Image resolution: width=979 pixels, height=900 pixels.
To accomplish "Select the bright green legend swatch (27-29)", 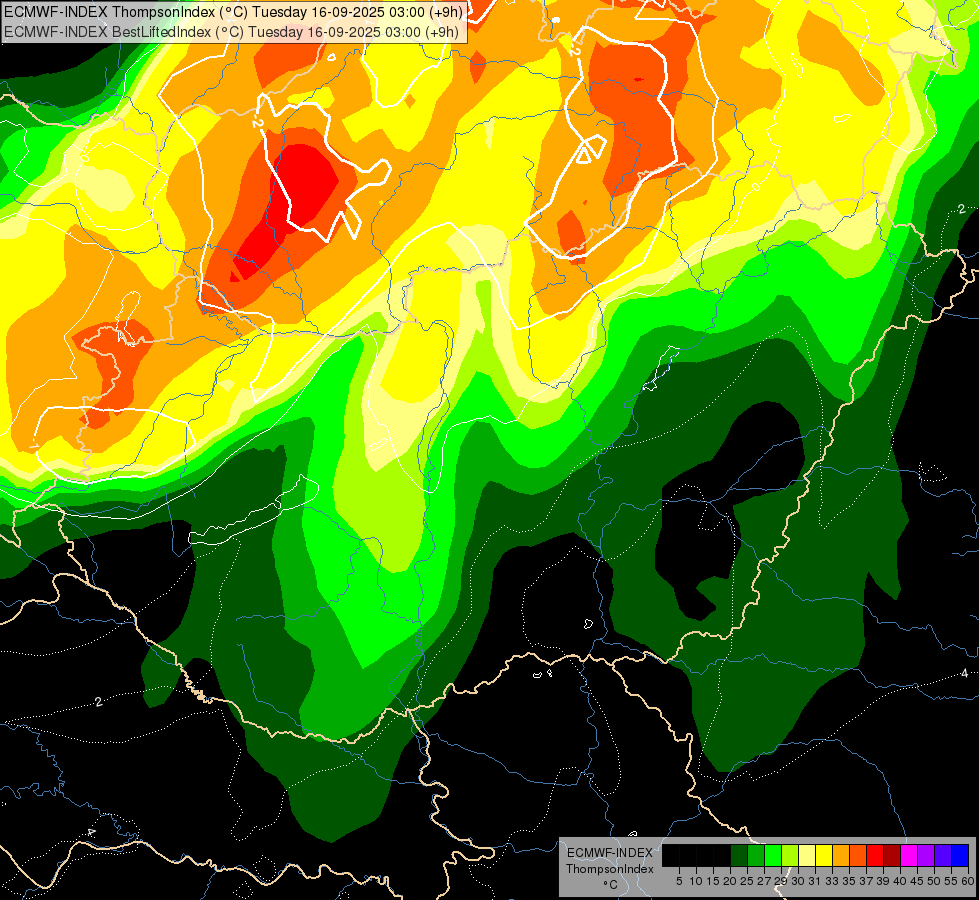I will pos(773,855).
